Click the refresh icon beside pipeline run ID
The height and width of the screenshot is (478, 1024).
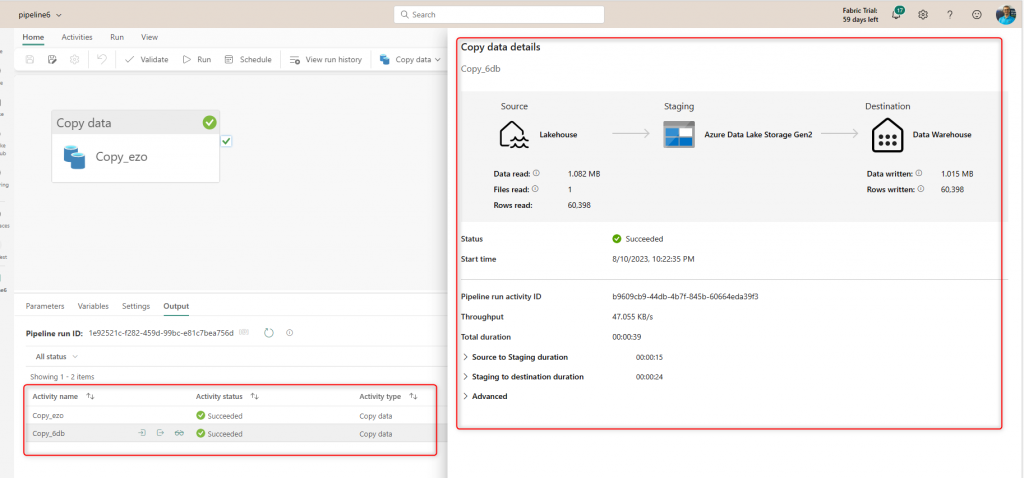[x=269, y=332]
